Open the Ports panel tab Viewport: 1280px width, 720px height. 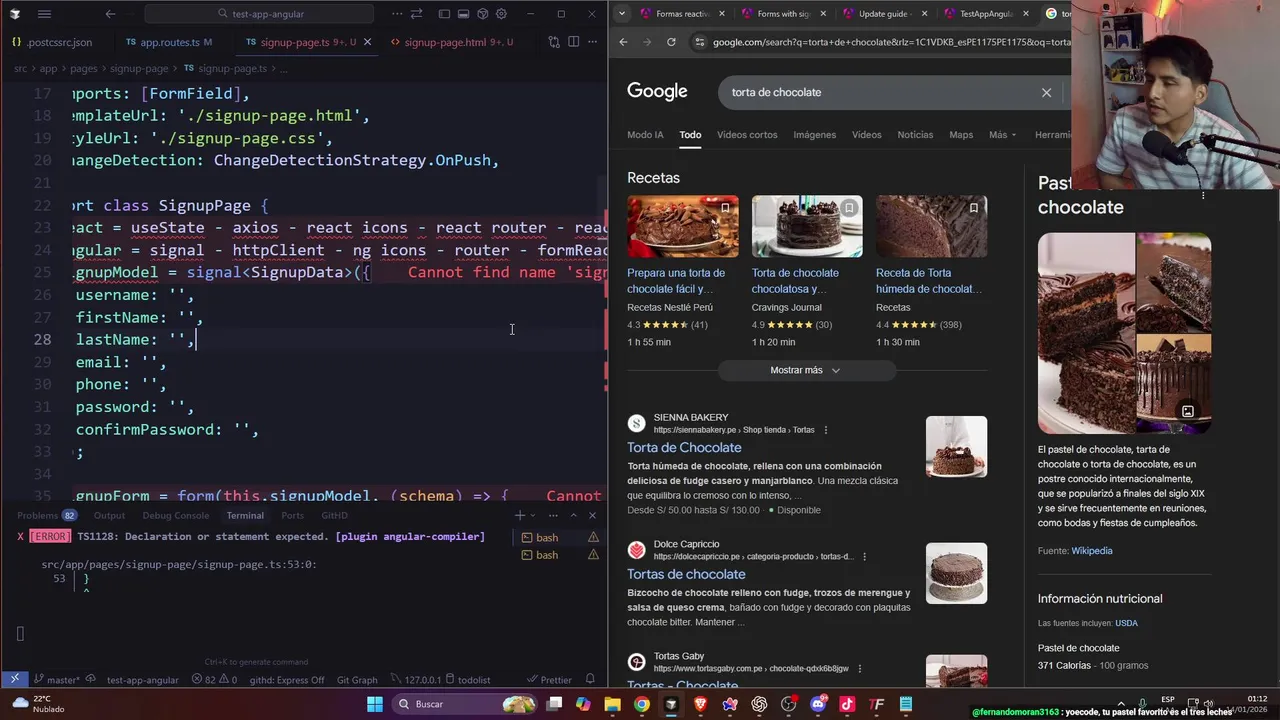click(x=292, y=515)
